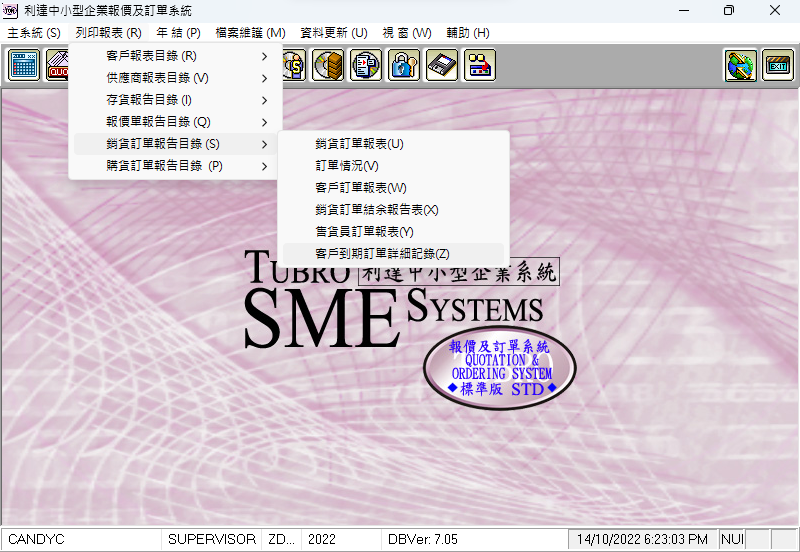
Task: Select 銷貨訂單報告目錄 (S) menu item
Action: click(176, 144)
